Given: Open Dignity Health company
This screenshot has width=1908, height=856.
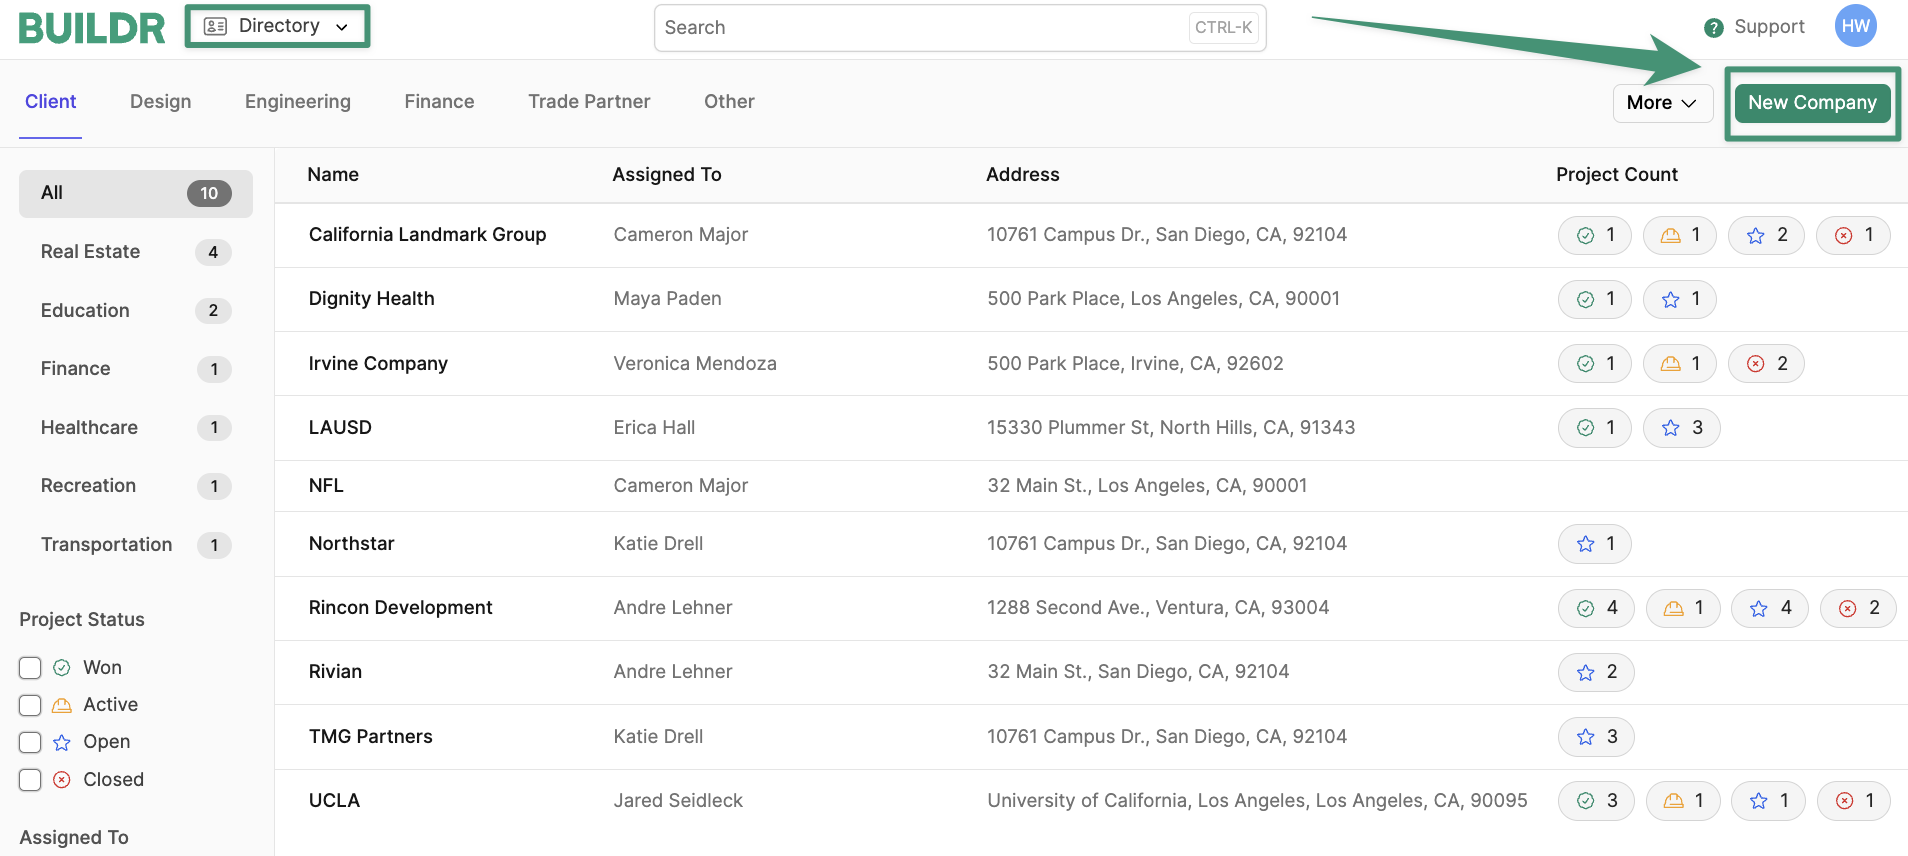Looking at the screenshot, I should coord(371,299).
